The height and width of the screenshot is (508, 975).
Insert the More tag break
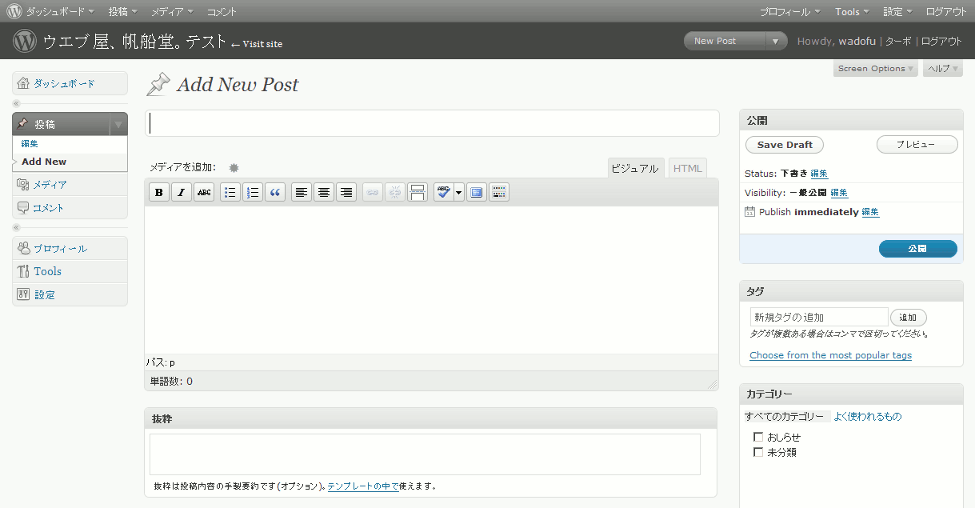tap(417, 192)
